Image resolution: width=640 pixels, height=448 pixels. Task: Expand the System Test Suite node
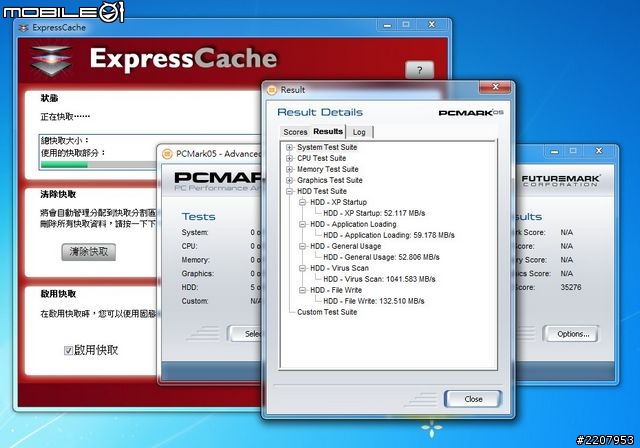[x=289, y=147]
